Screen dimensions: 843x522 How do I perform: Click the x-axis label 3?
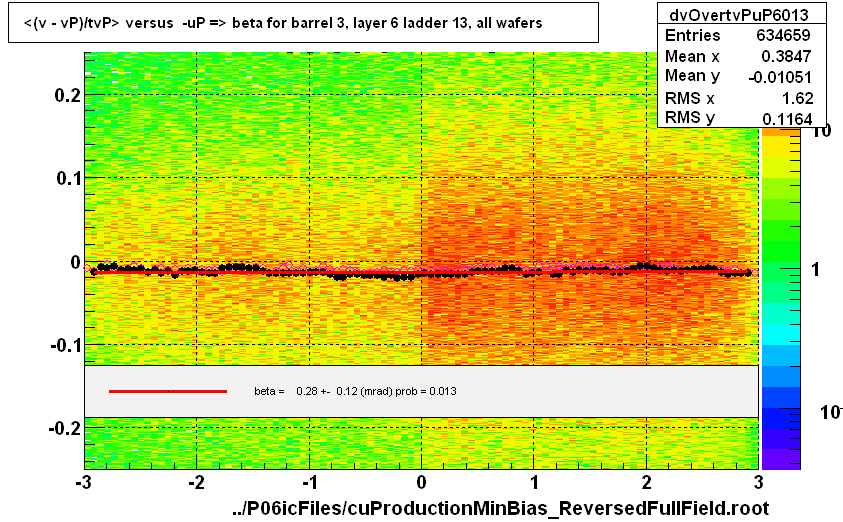(x=759, y=482)
